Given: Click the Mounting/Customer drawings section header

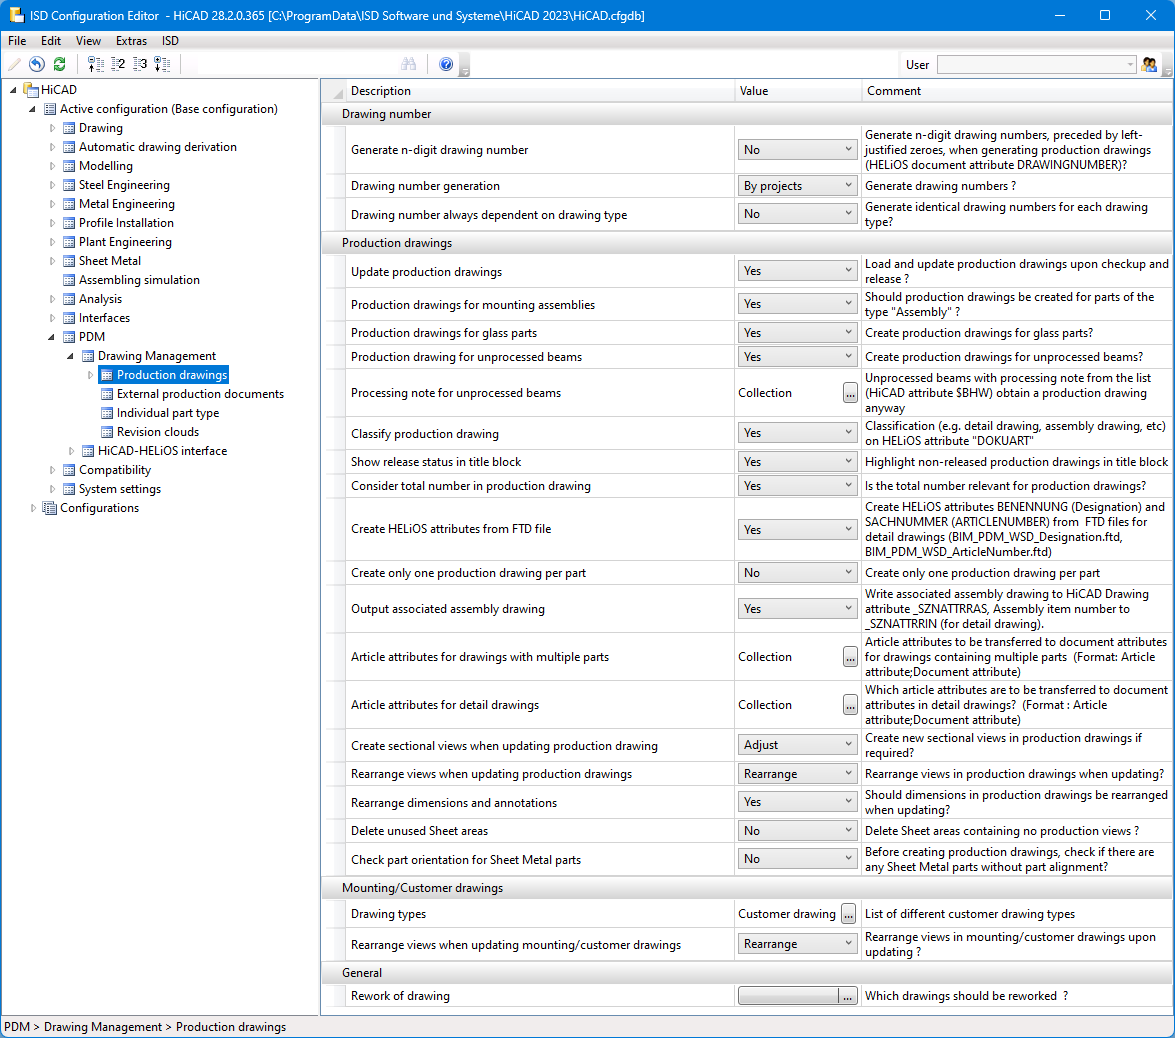Looking at the screenshot, I should tap(747, 888).
